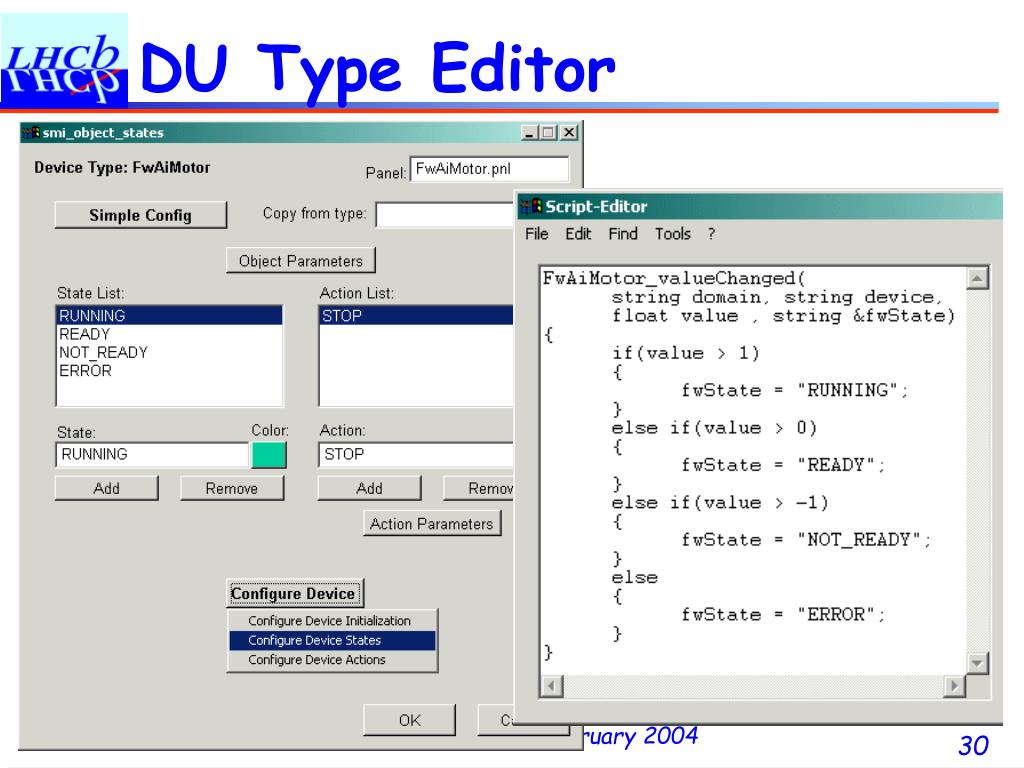This screenshot has width=1024, height=768.
Task: Open Action Parameters
Action: (x=432, y=524)
